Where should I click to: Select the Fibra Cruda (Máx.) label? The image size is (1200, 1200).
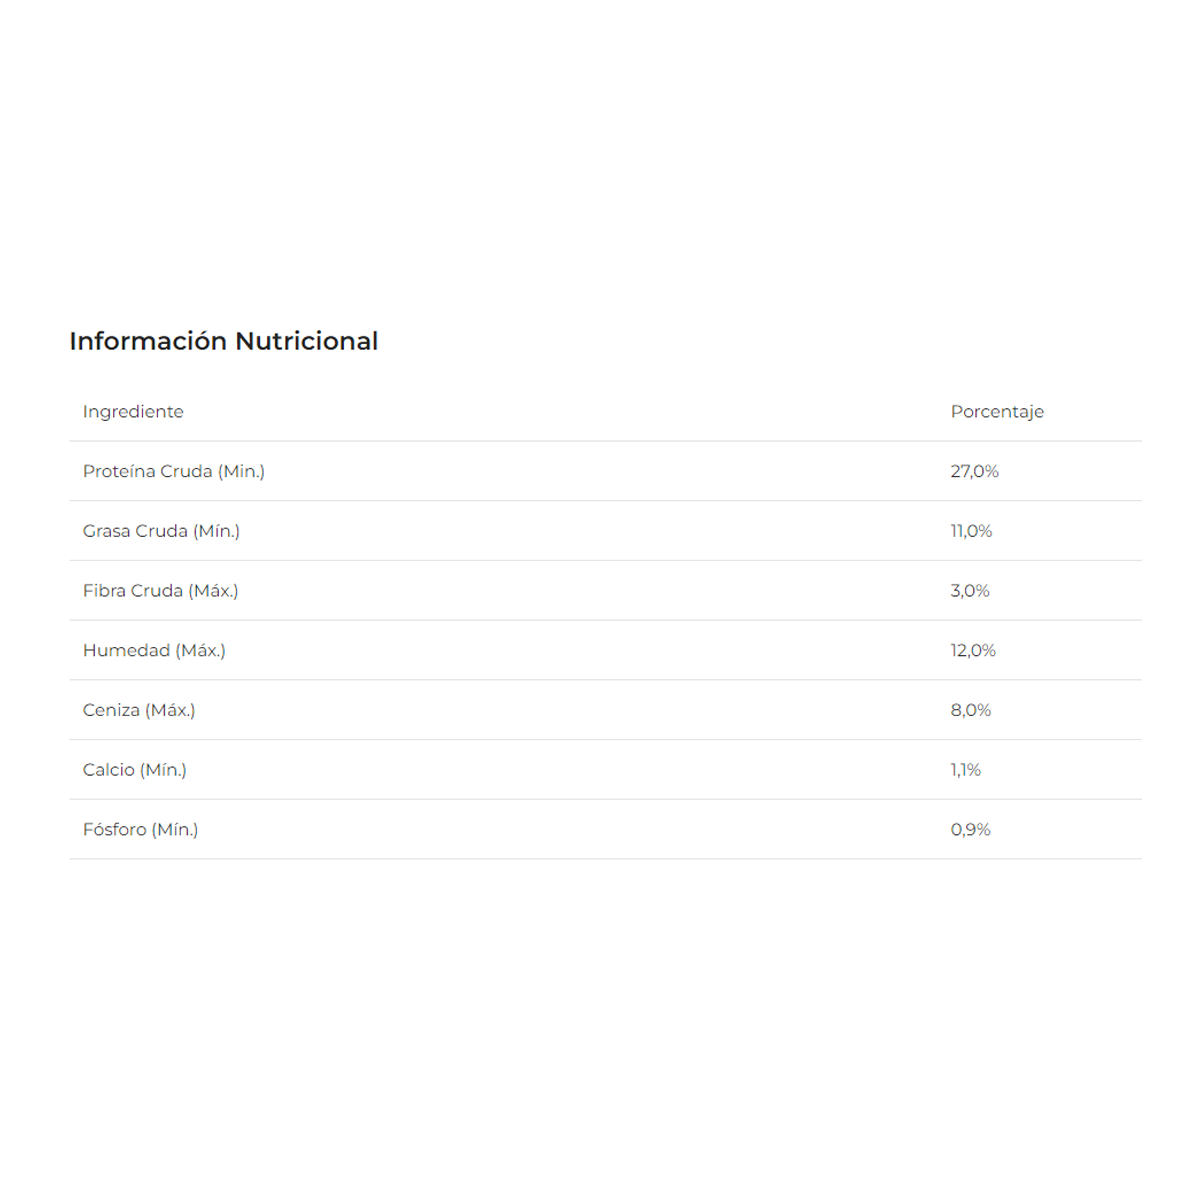coord(160,591)
